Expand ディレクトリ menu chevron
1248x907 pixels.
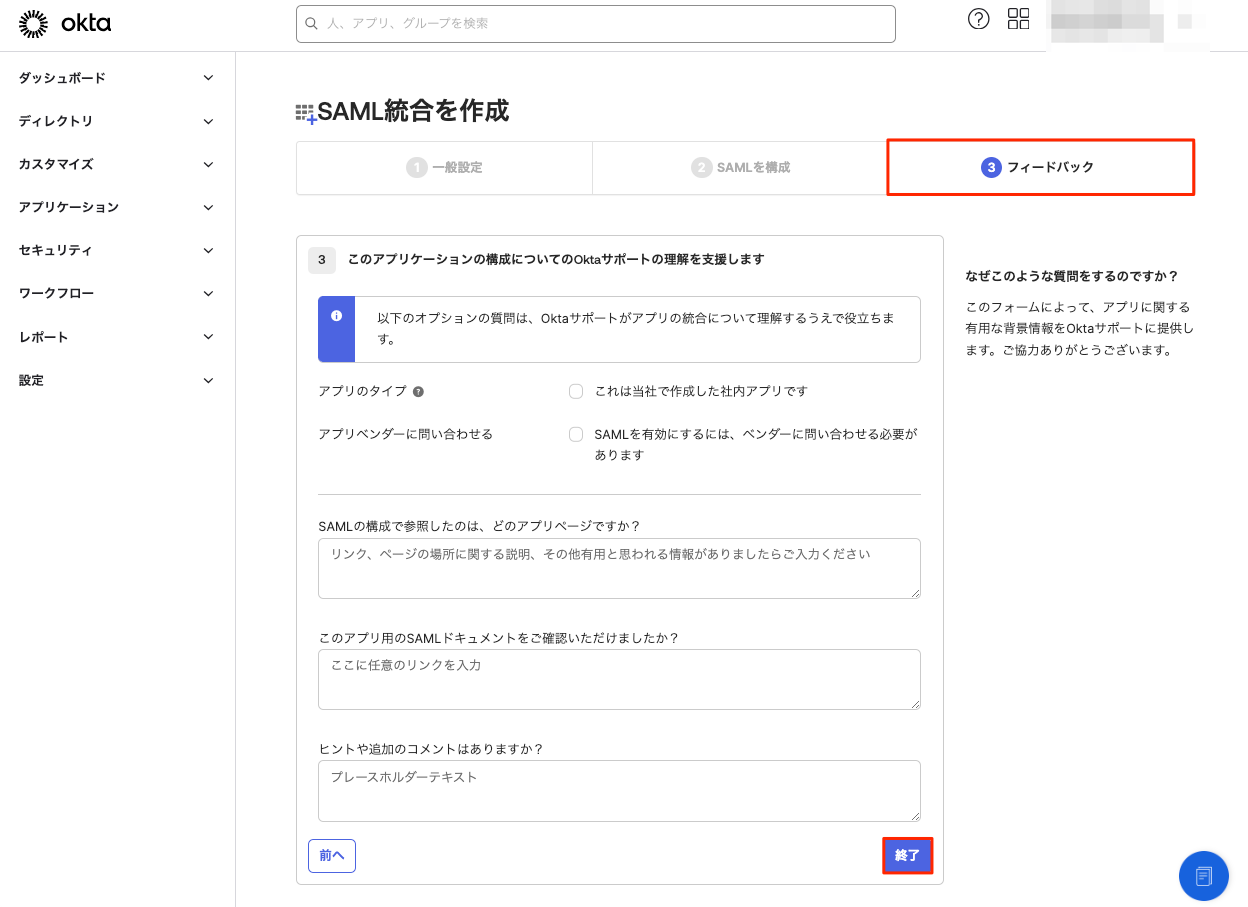click(x=208, y=121)
